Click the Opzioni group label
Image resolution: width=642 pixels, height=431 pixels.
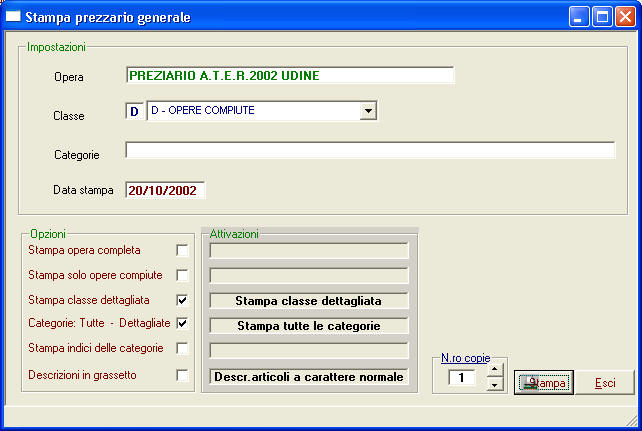pos(48,234)
